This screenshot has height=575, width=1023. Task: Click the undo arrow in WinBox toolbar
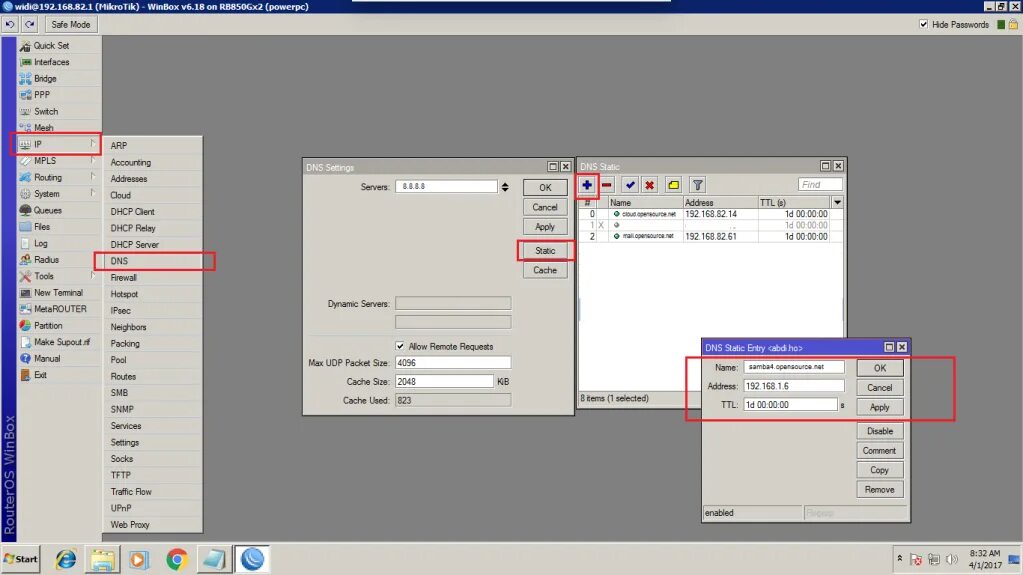[x=10, y=24]
